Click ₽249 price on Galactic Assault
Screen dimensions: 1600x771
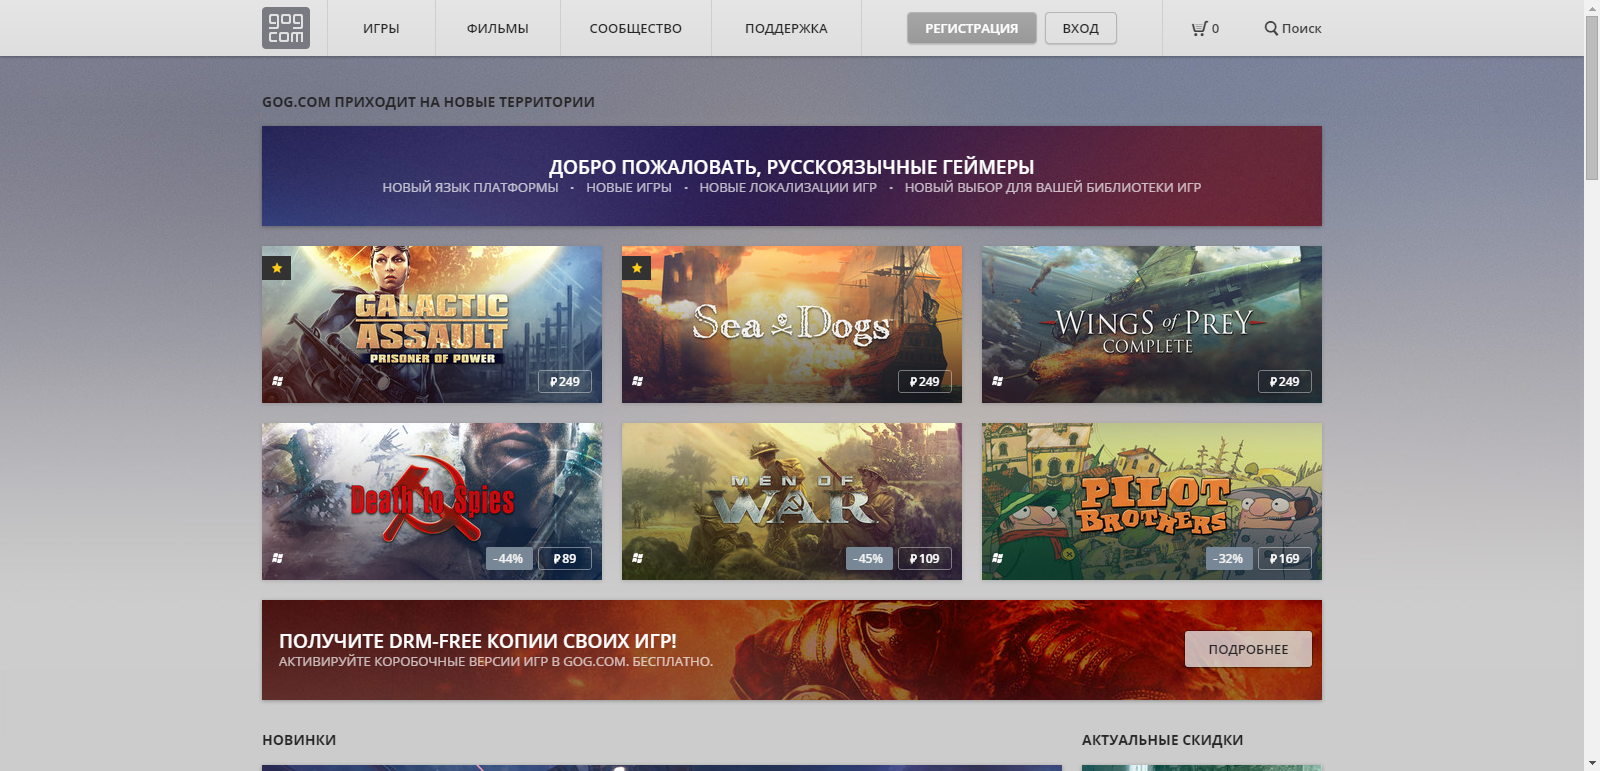(565, 381)
